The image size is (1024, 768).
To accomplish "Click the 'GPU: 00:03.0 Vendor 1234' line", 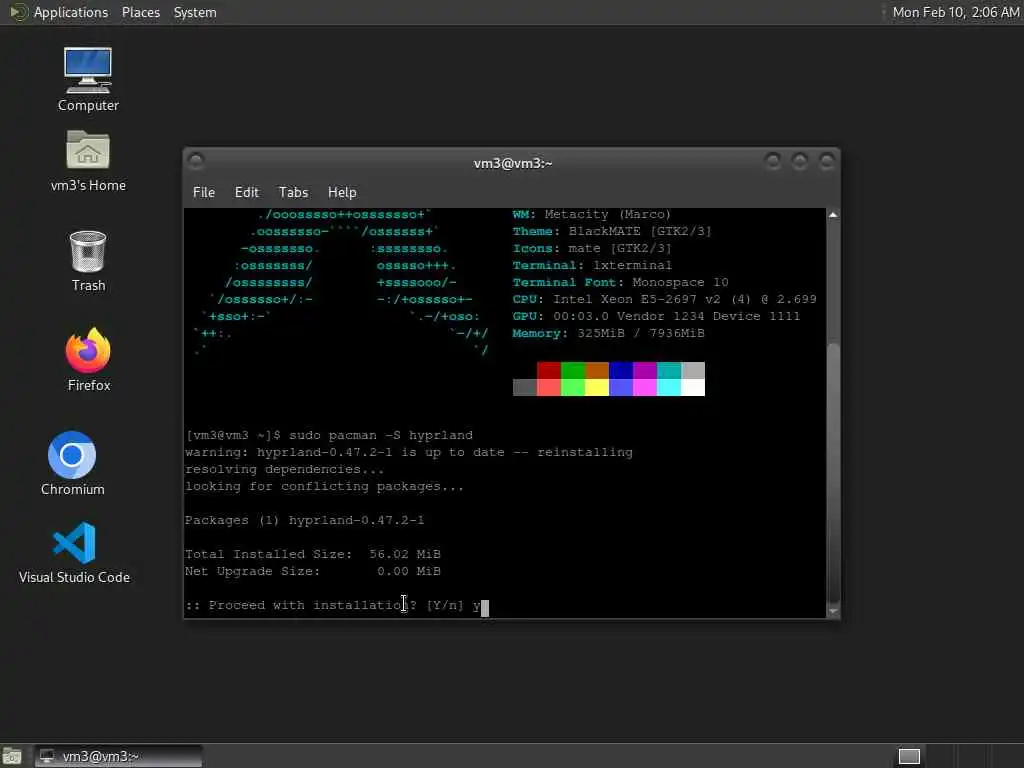I will [656, 317].
